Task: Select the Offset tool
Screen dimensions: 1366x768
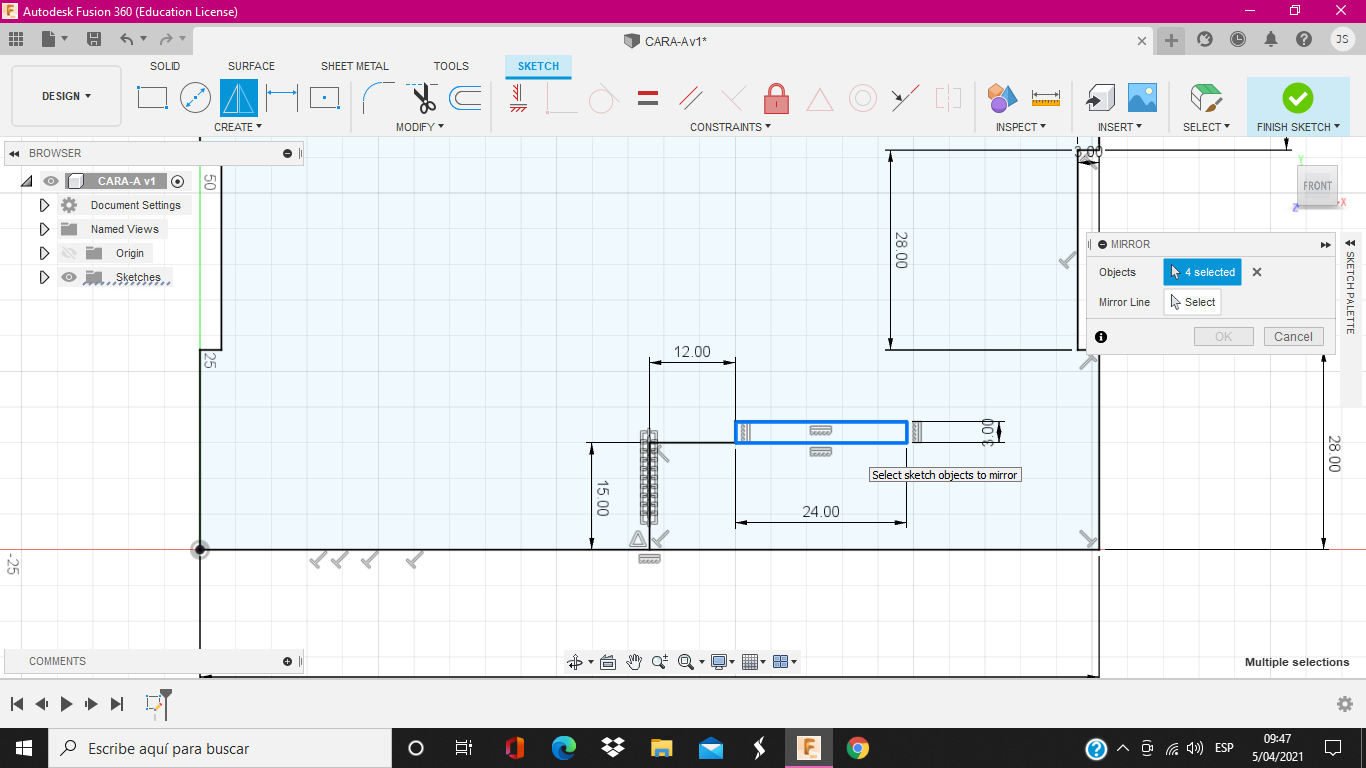Action: coord(465,98)
